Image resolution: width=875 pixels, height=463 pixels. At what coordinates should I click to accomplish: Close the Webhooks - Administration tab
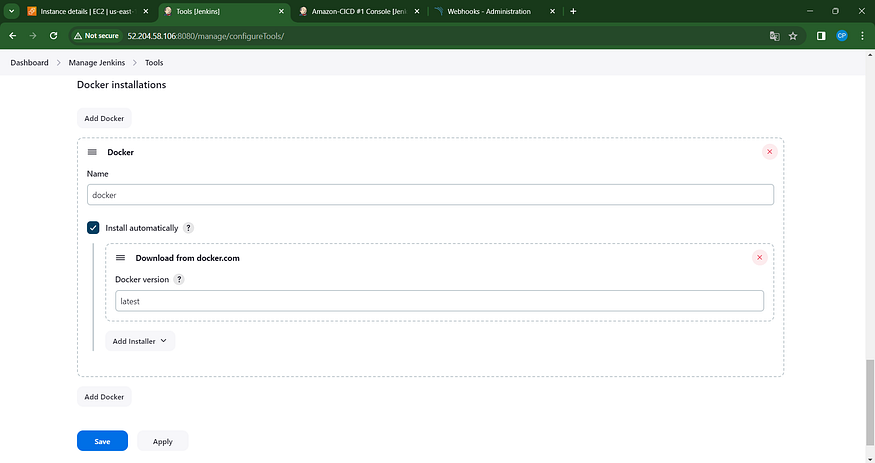[552, 11]
